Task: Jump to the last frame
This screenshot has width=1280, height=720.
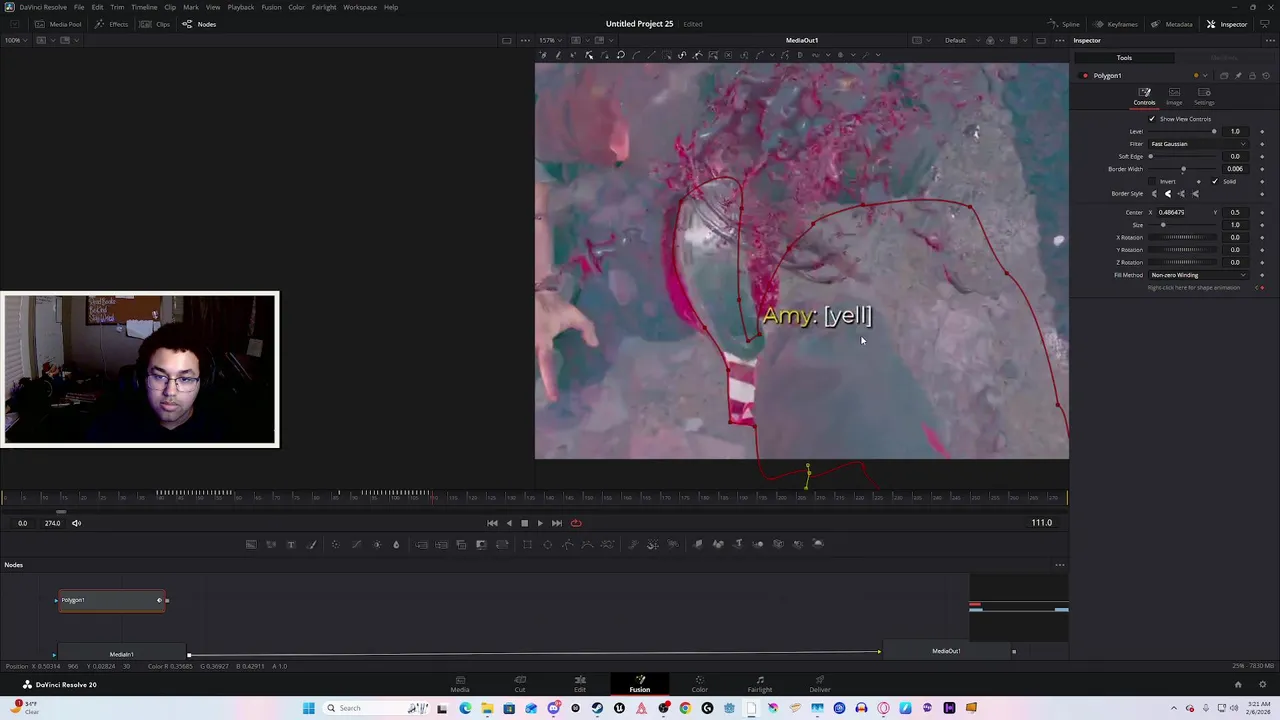Action: coord(557,523)
